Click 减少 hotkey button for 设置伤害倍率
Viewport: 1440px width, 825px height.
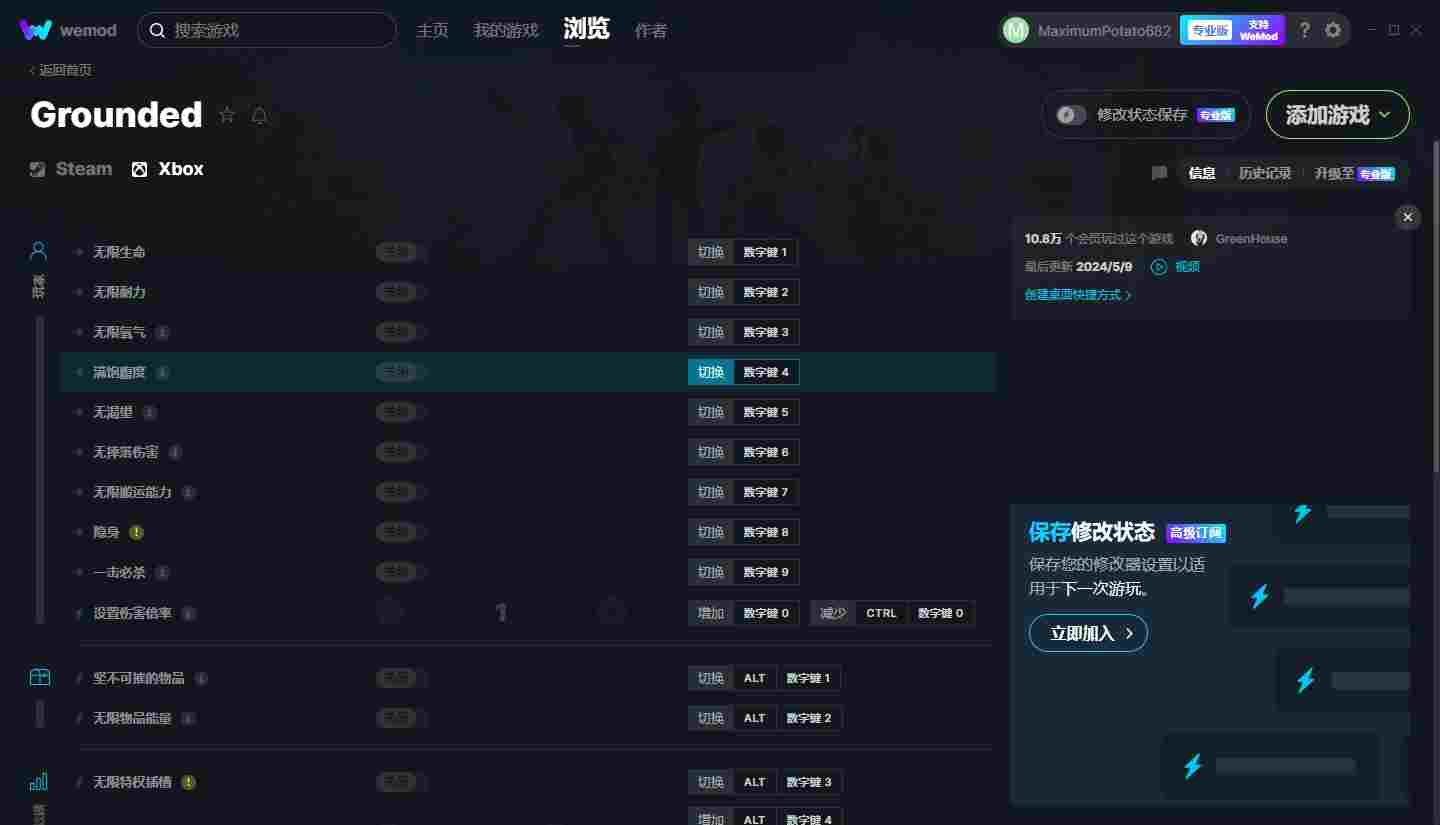[833, 613]
